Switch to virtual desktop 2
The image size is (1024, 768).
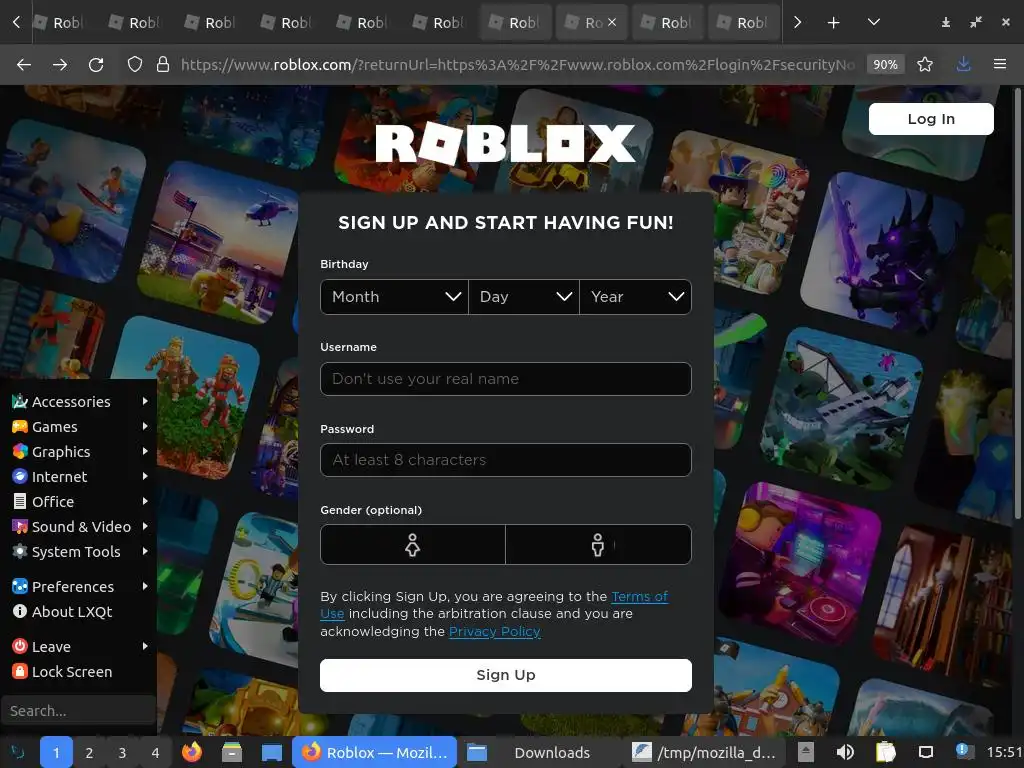(89, 753)
